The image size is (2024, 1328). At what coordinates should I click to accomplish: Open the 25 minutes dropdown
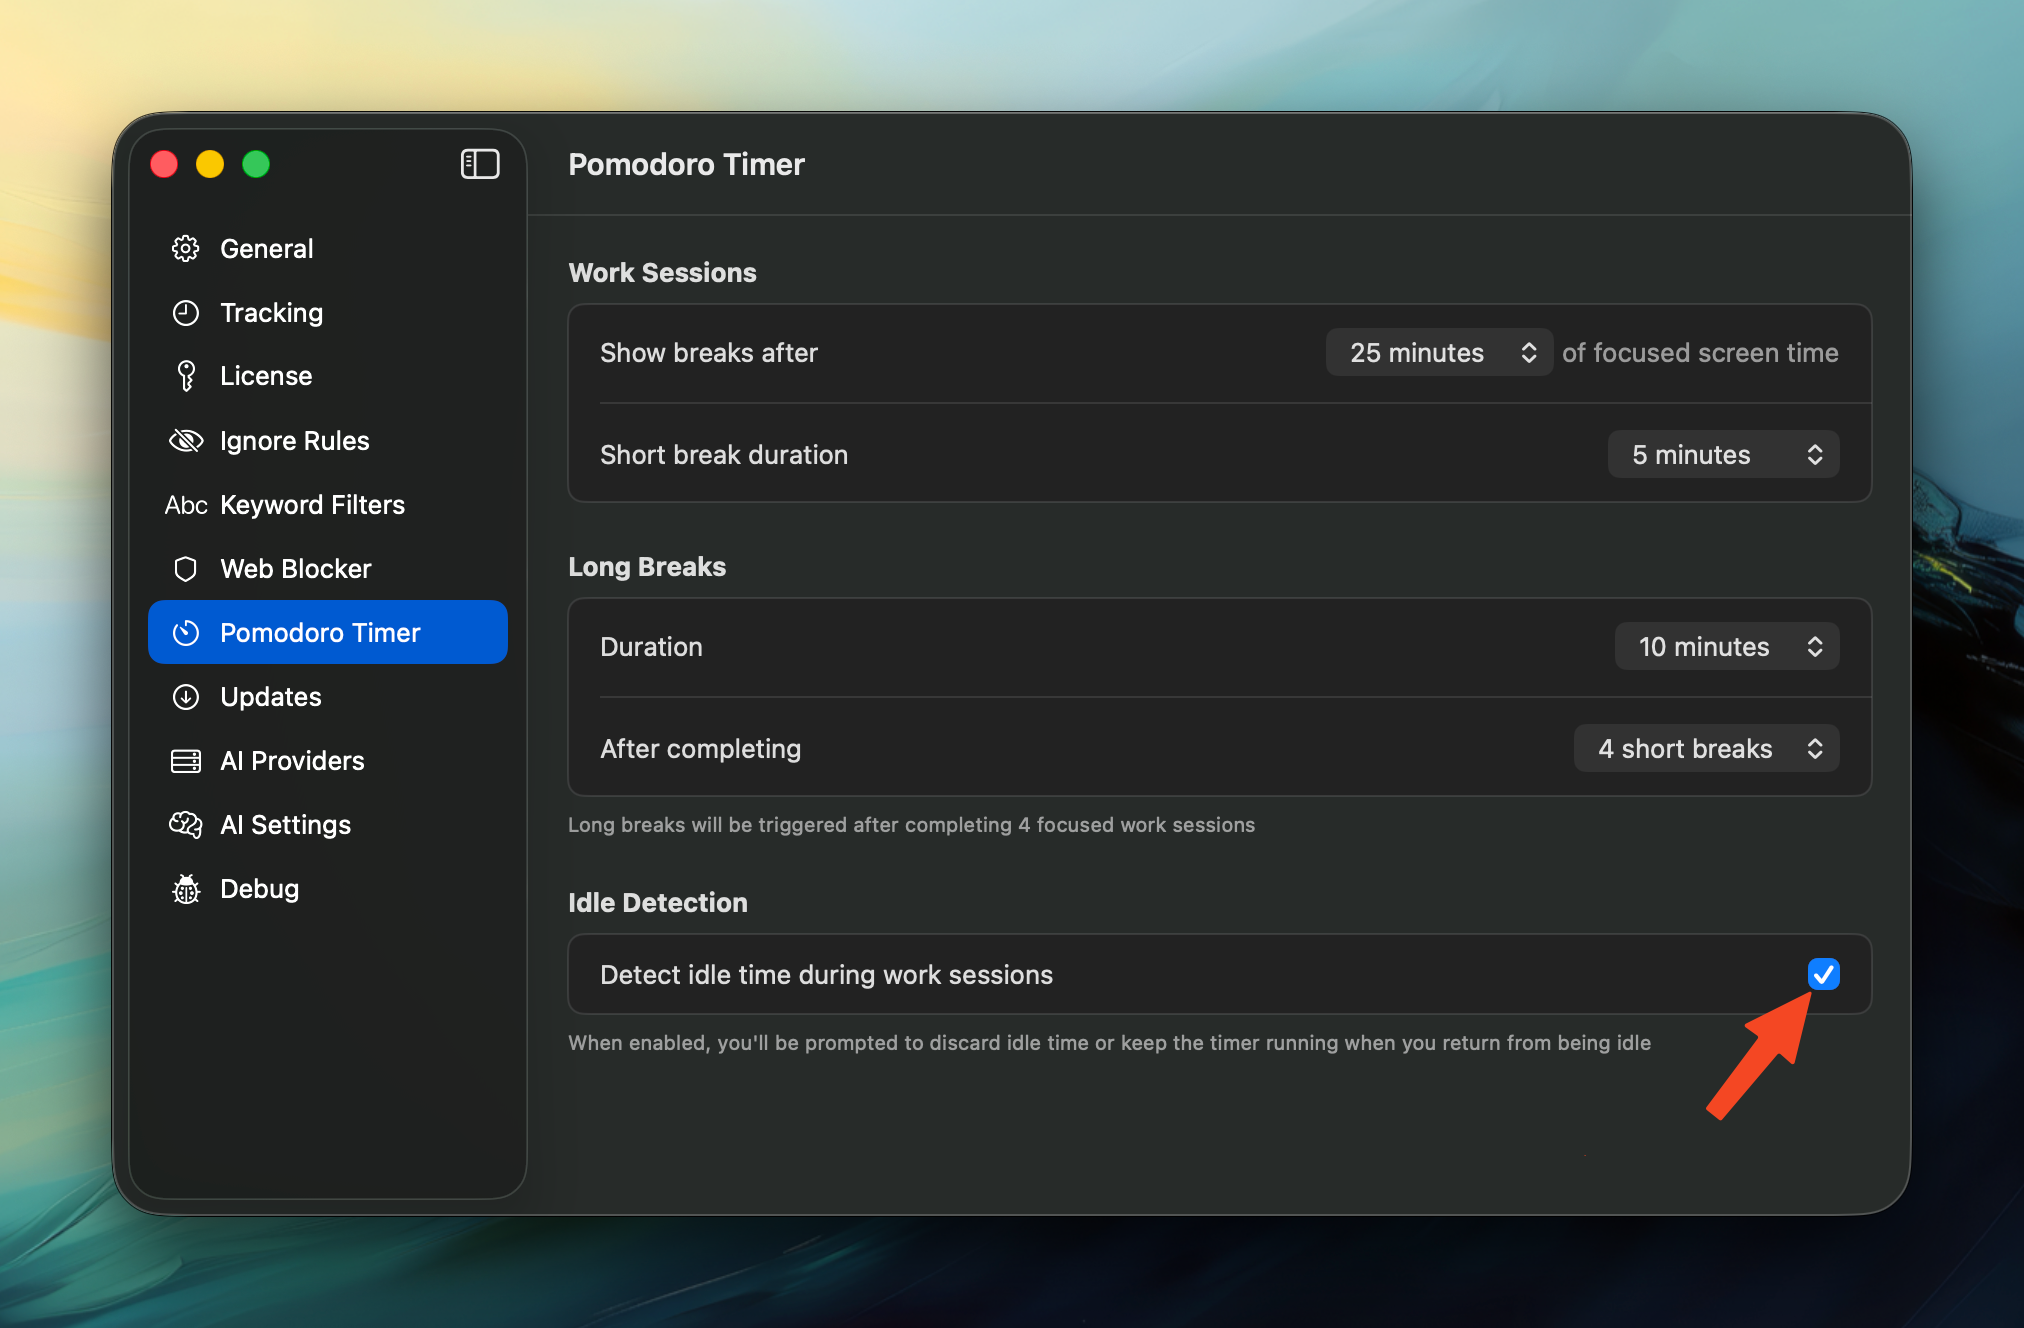tap(1438, 352)
